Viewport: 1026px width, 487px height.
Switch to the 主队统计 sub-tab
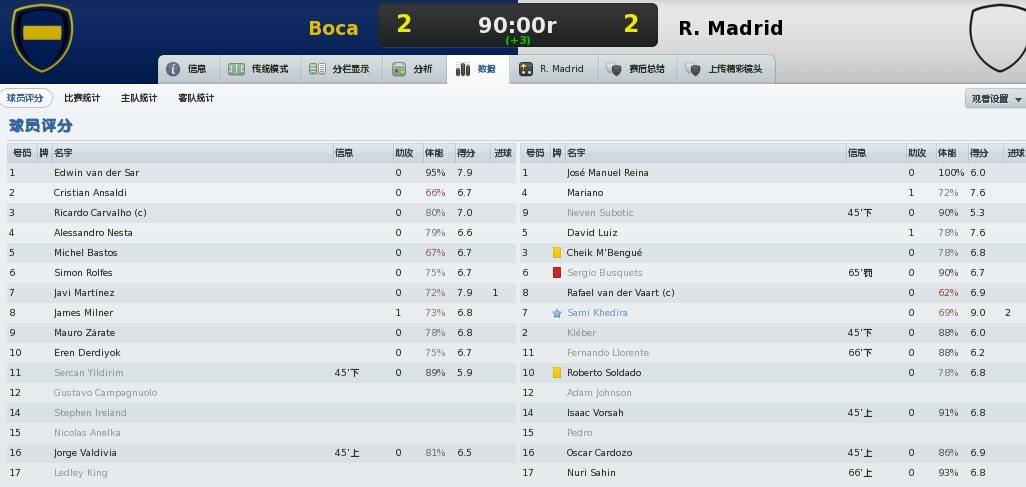[x=139, y=98]
